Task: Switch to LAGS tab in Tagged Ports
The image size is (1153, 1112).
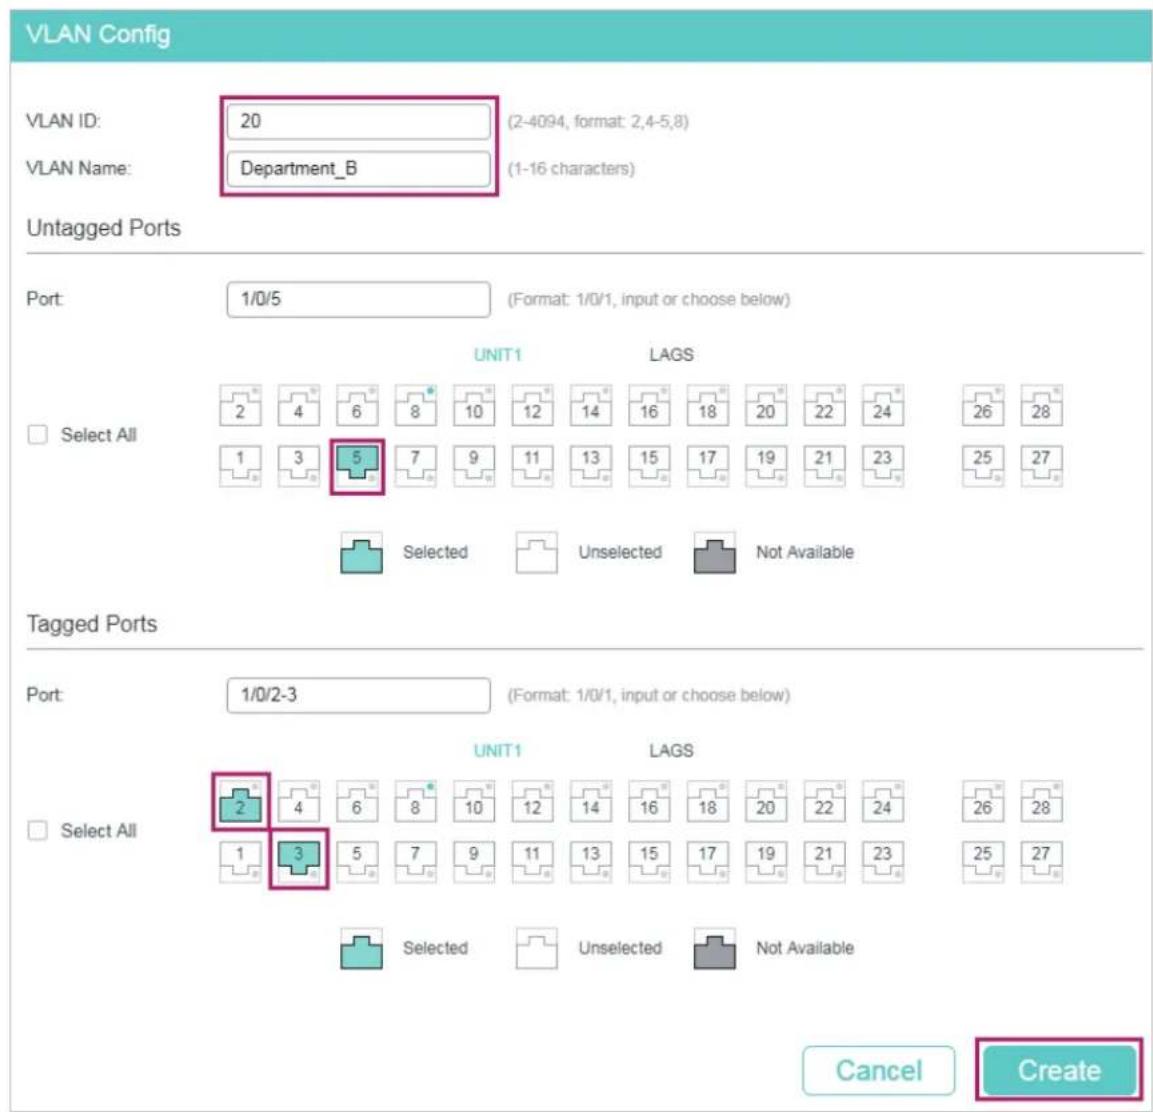Action: [671, 751]
